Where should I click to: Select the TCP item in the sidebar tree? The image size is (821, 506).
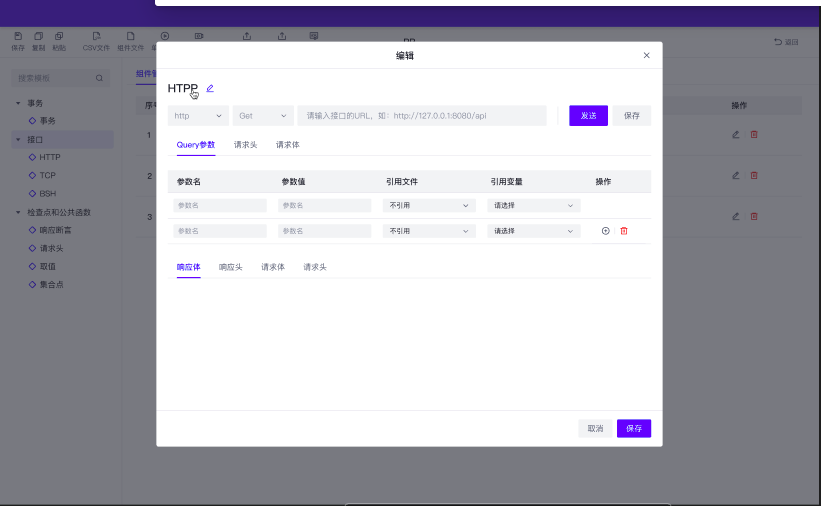[48, 175]
